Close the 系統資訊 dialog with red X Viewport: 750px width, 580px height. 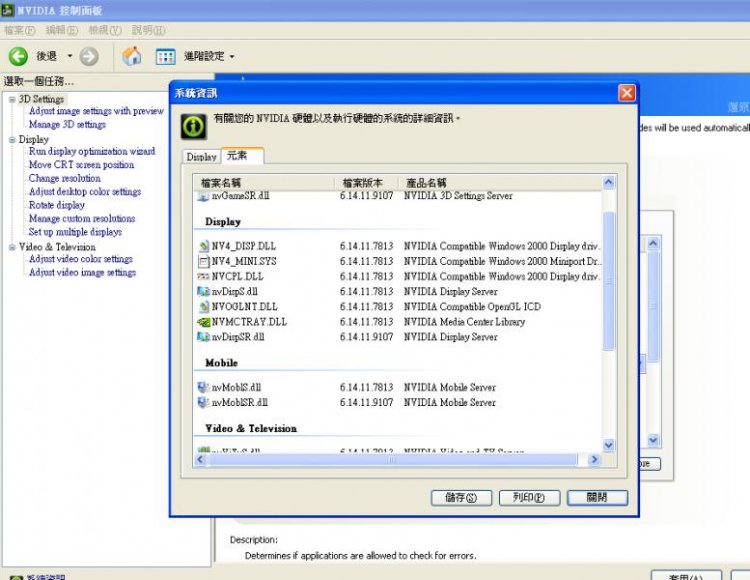627,93
